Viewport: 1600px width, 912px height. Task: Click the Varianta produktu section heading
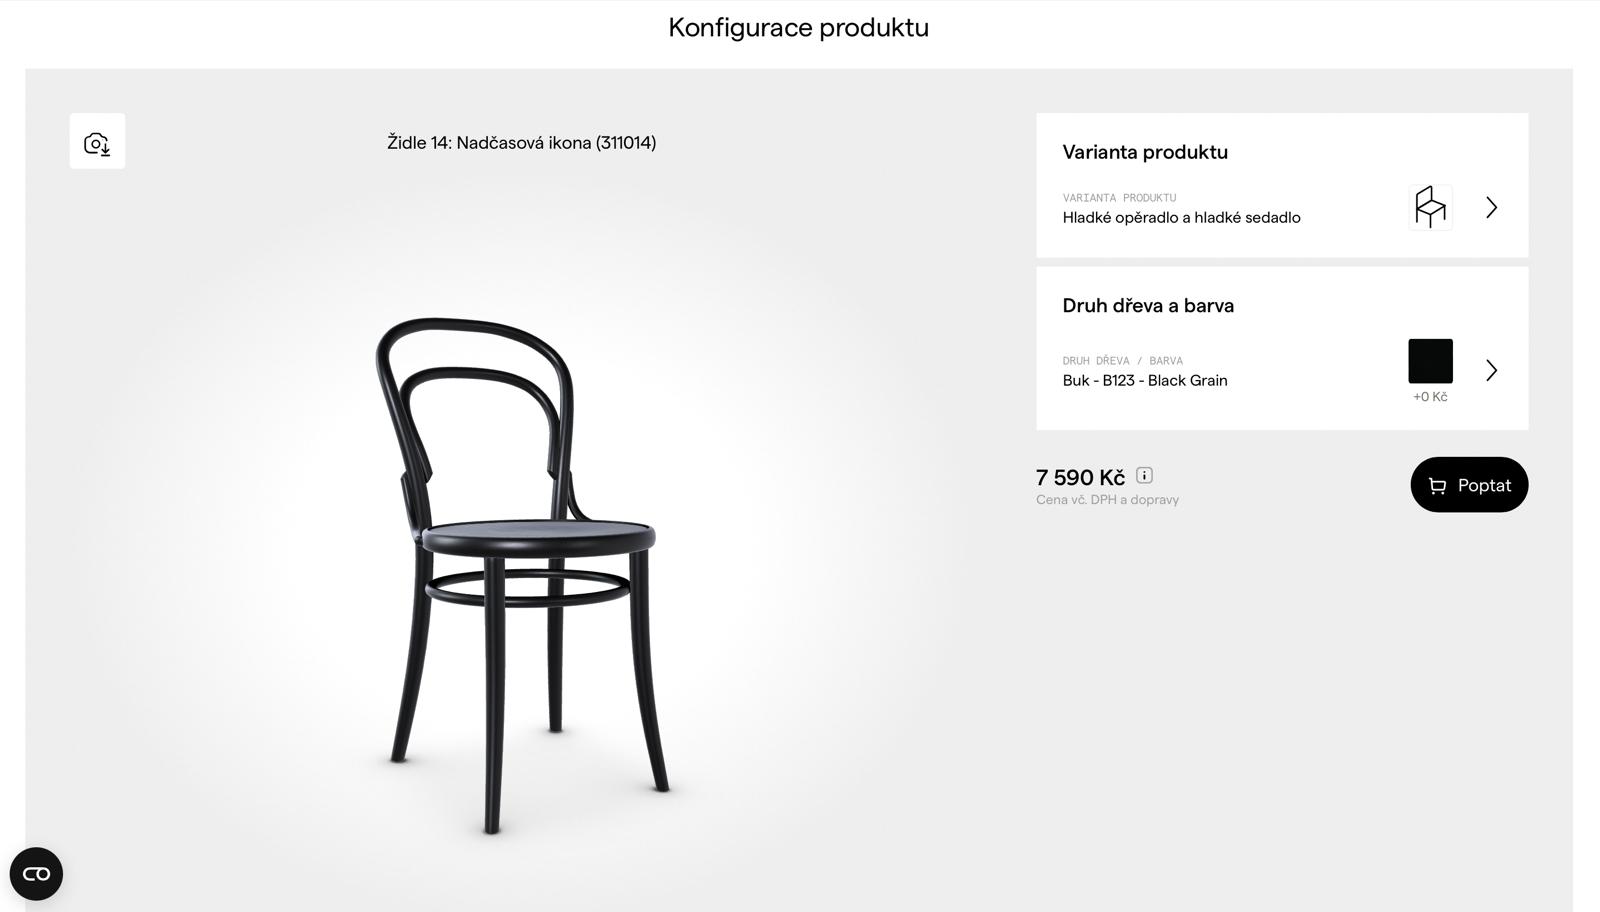coord(1145,152)
